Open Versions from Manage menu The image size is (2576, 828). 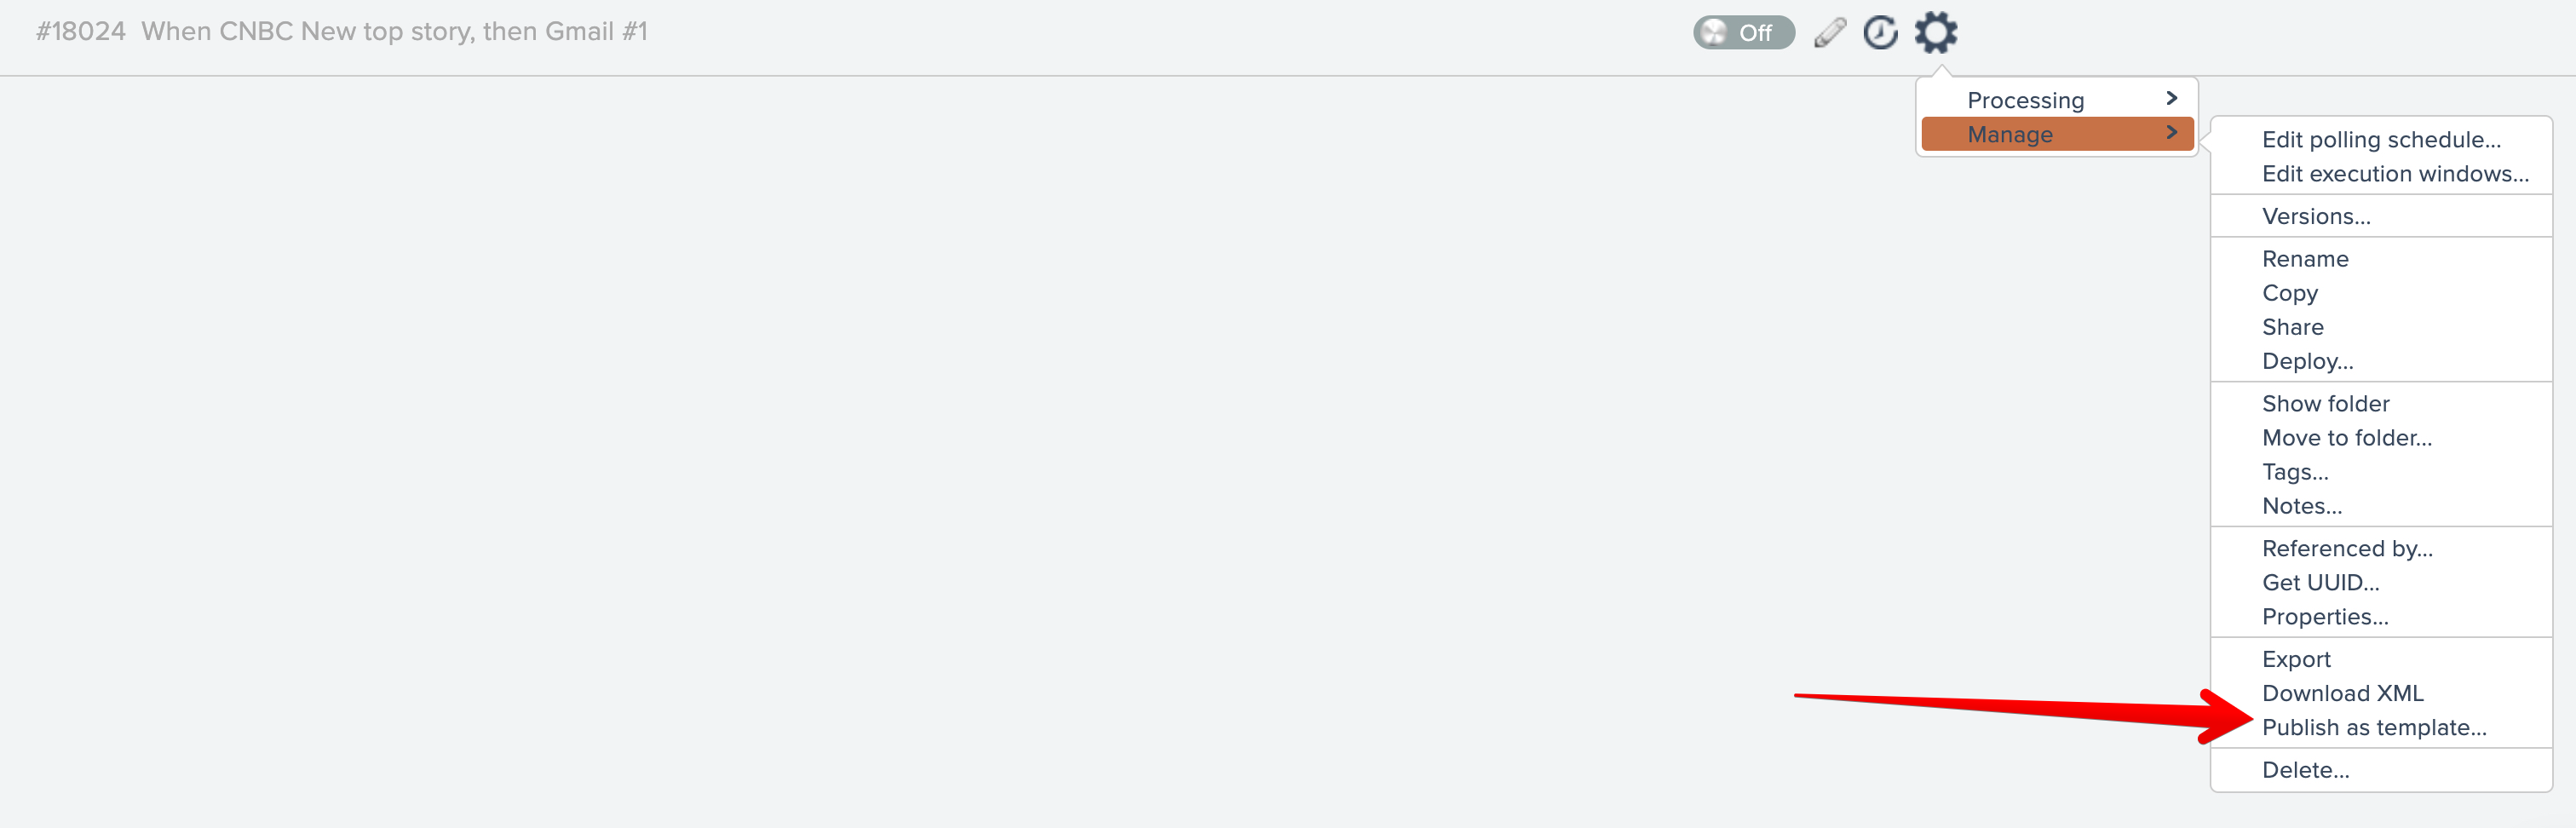(x=2315, y=217)
